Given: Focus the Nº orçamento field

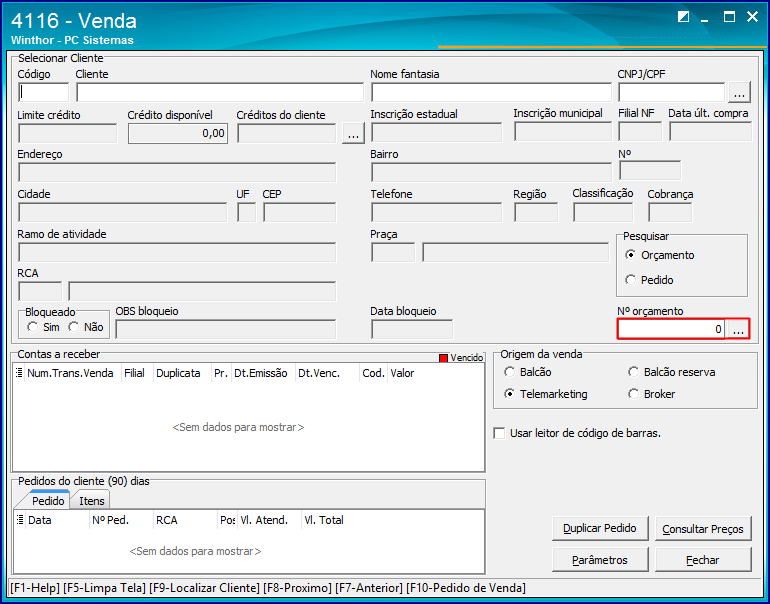Looking at the screenshot, I should 672,329.
